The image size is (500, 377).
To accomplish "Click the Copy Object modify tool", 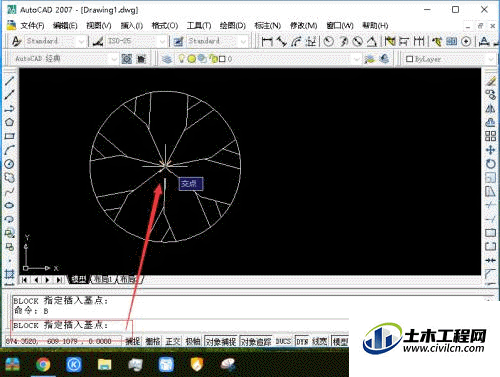I will [x=491, y=95].
